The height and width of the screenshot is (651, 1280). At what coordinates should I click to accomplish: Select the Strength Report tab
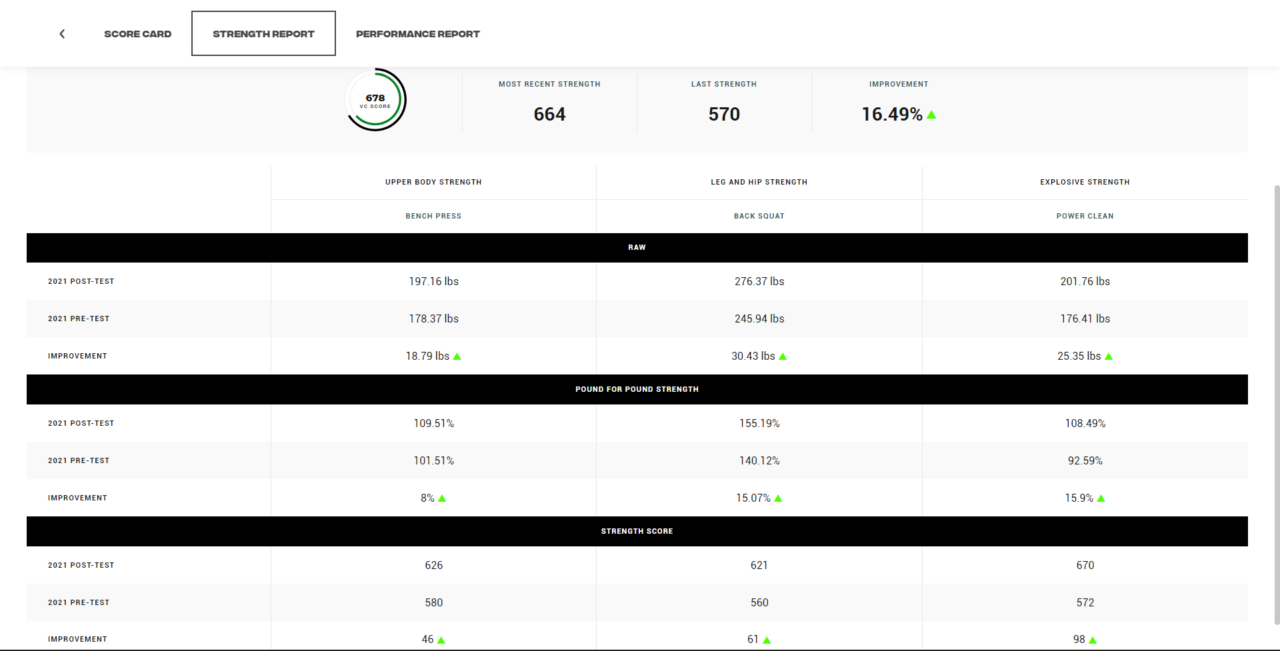pos(263,34)
